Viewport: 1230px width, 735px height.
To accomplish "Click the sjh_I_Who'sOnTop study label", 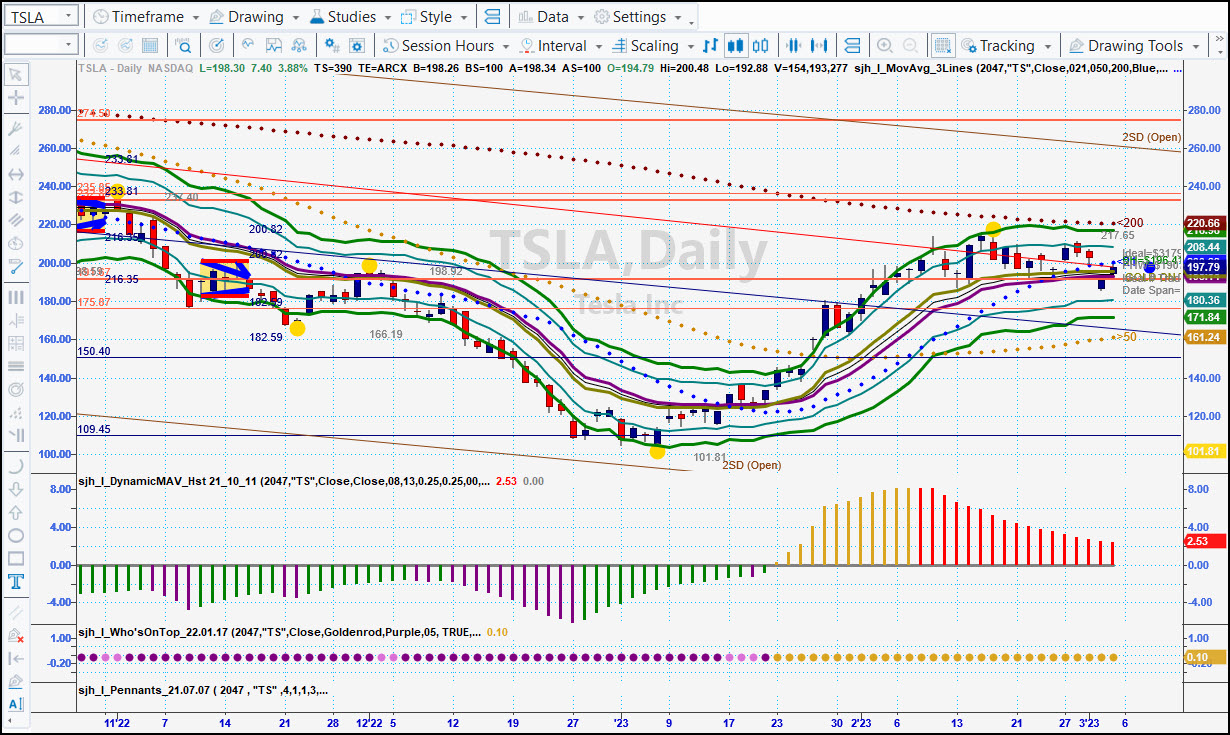I will 280,632.
